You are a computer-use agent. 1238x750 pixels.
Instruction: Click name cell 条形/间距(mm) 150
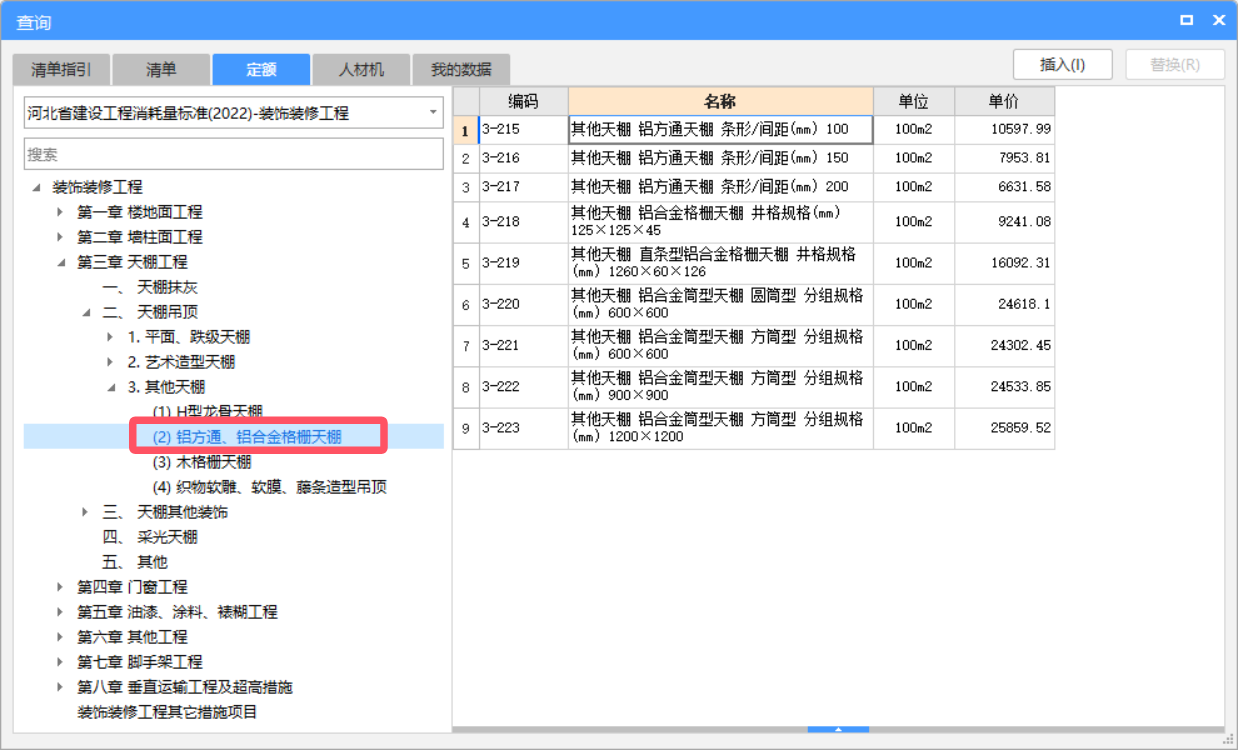pyautogui.click(x=720, y=158)
